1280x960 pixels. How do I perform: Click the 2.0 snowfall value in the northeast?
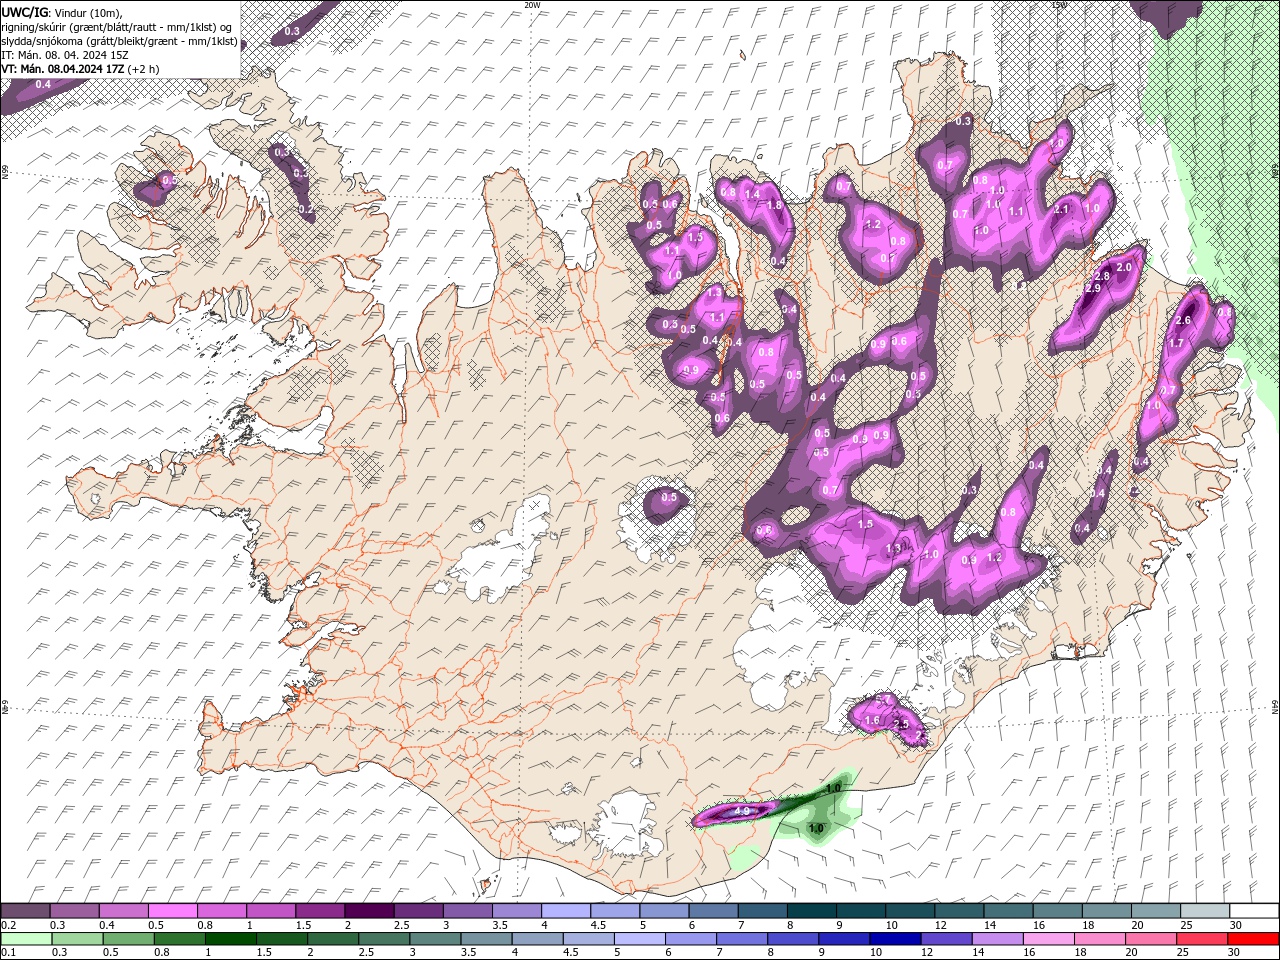tap(1124, 267)
